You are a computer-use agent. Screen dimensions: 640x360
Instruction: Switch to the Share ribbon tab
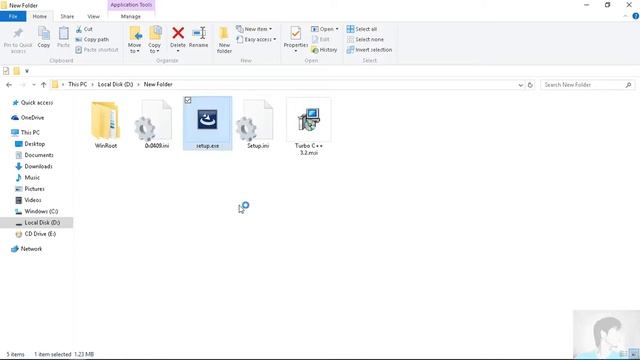point(67,16)
